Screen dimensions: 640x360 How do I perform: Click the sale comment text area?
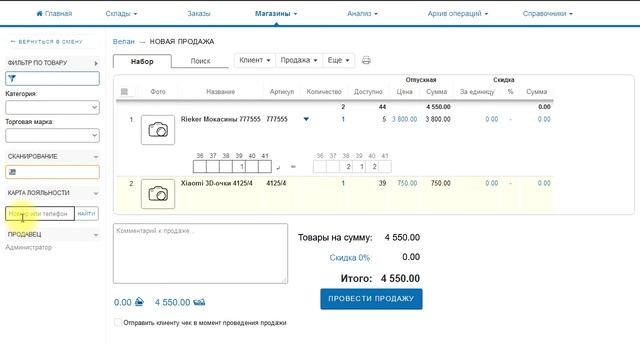[x=200, y=253]
